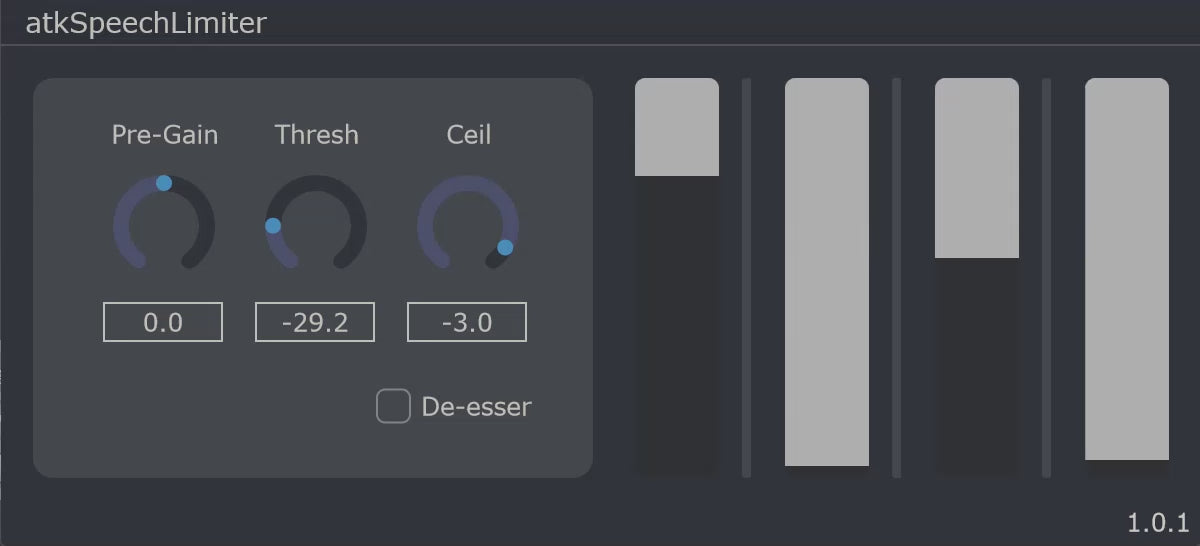Click the 1.0.1 version number

pyautogui.click(x=1158, y=522)
